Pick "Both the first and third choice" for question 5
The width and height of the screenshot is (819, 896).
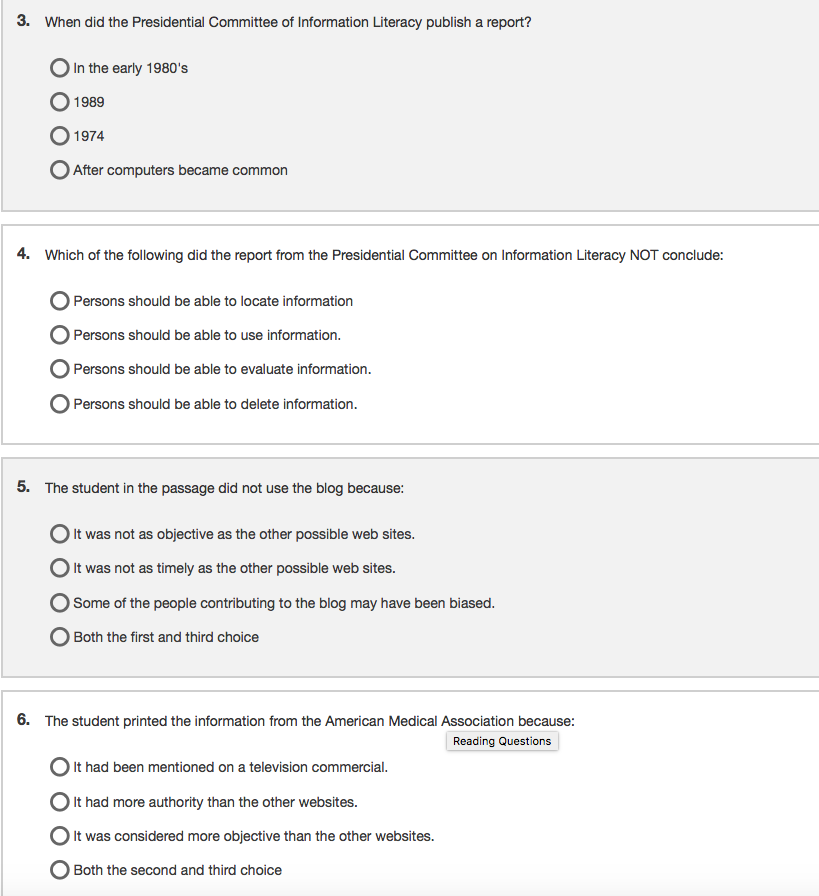tap(59, 636)
